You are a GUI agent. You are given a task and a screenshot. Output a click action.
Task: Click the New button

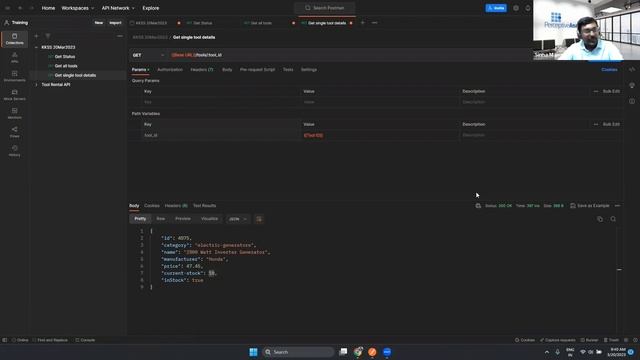click(99, 23)
